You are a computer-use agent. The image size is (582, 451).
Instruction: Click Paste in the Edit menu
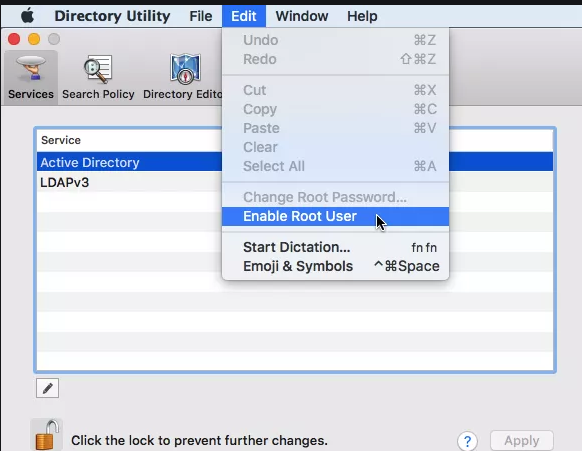(336, 128)
